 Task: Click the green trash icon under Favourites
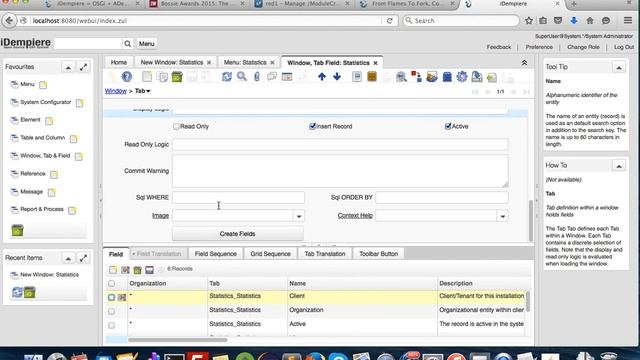(17, 231)
